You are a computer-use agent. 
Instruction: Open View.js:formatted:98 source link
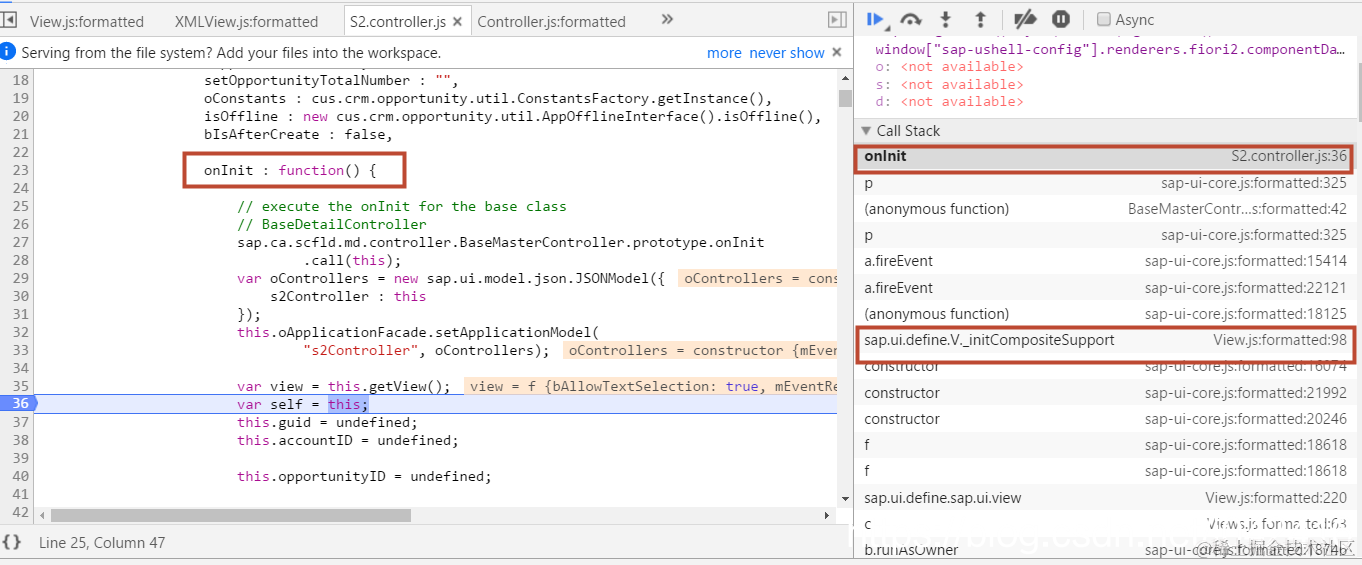[1280, 340]
